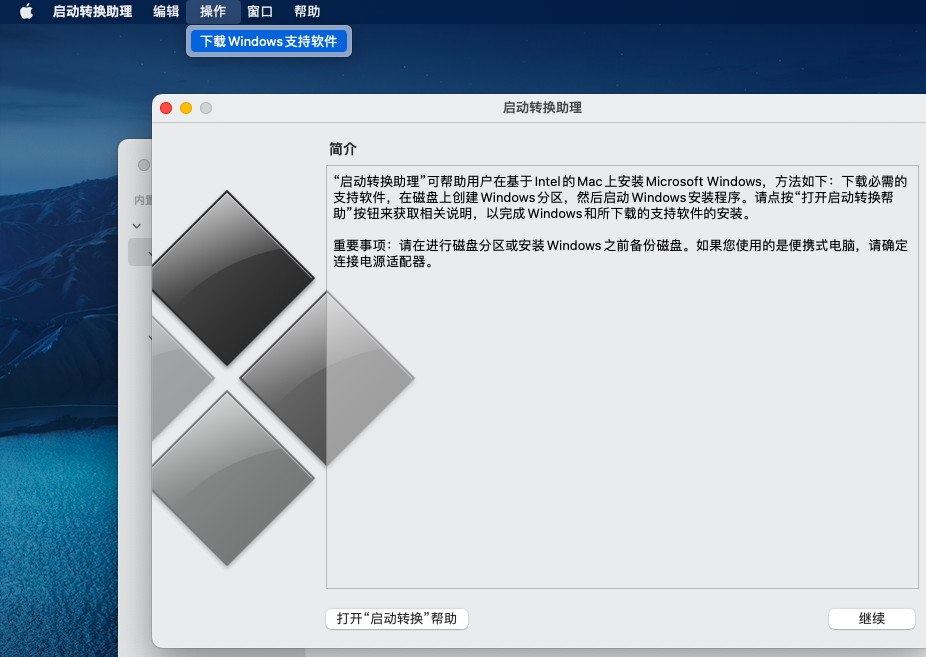Viewport: 926px width, 657px height.
Task: Choose 下载 Windows 支持软件 menu item
Action: tap(269, 41)
